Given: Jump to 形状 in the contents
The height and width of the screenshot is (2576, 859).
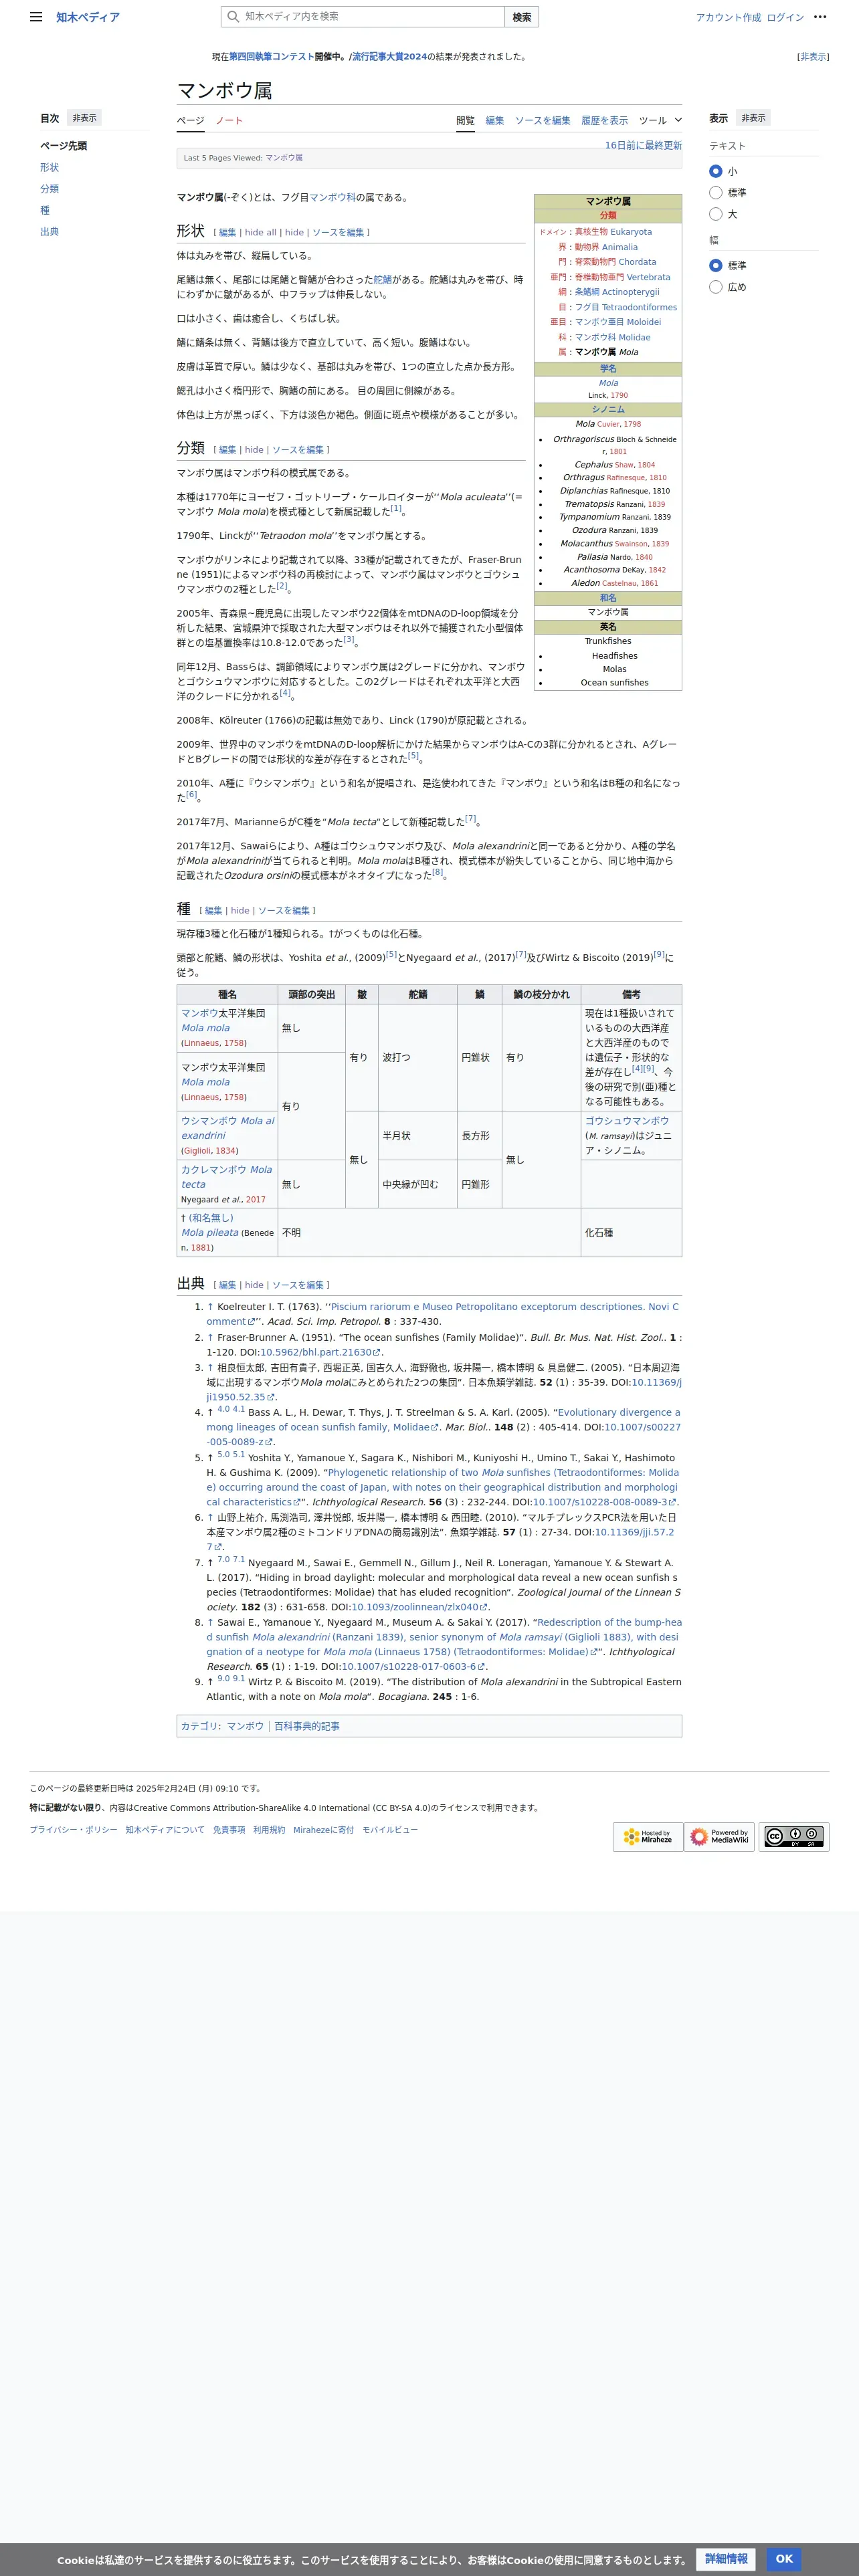Looking at the screenshot, I should 49,167.
